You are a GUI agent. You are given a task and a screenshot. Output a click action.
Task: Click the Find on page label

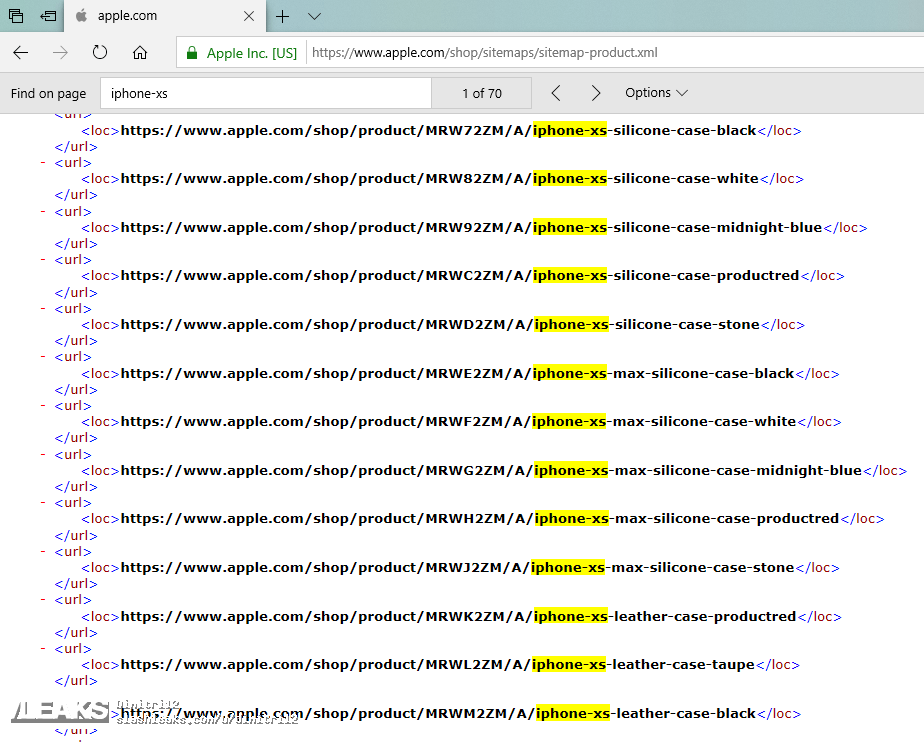(48, 93)
